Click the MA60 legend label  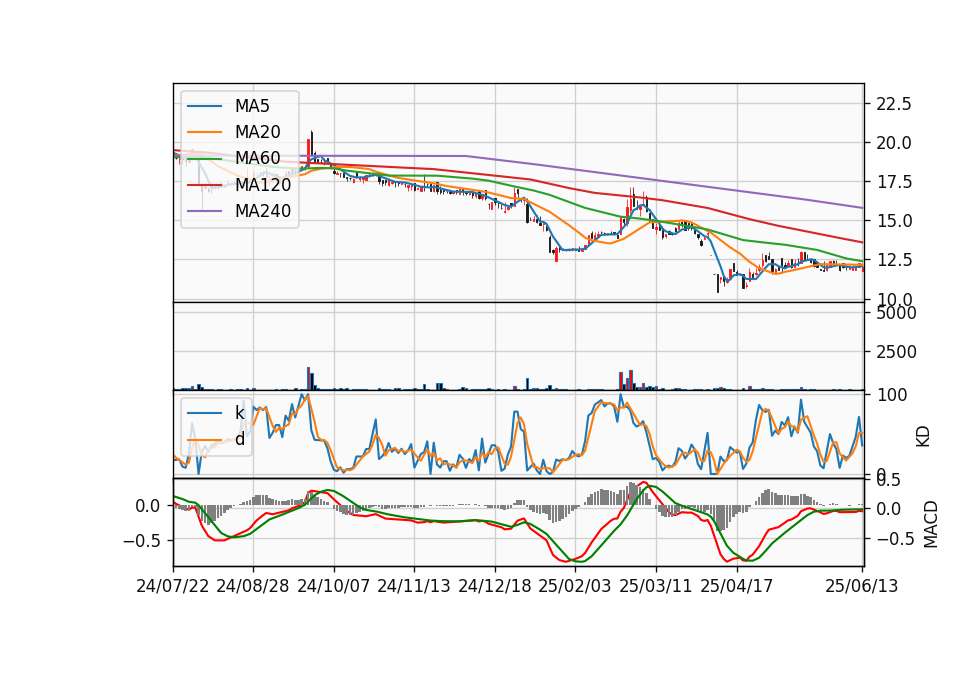pyautogui.click(x=257, y=158)
